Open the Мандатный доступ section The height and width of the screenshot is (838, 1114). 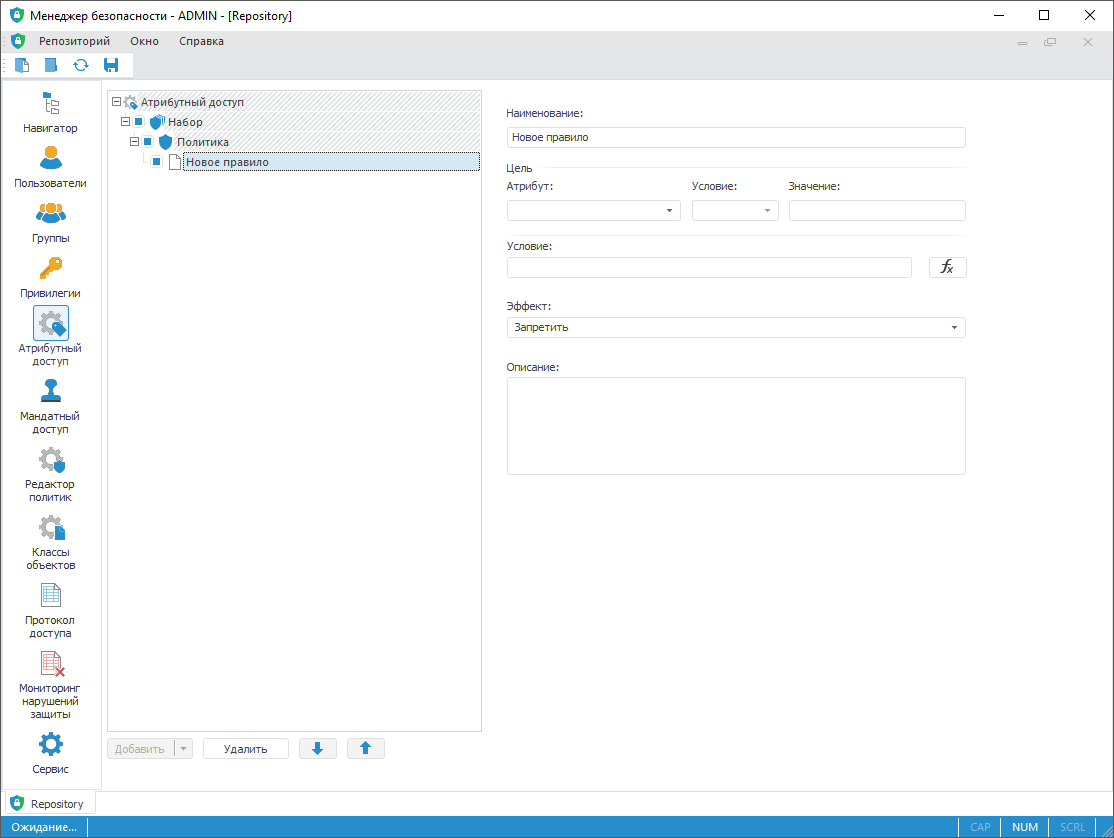[x=50, y=400]
